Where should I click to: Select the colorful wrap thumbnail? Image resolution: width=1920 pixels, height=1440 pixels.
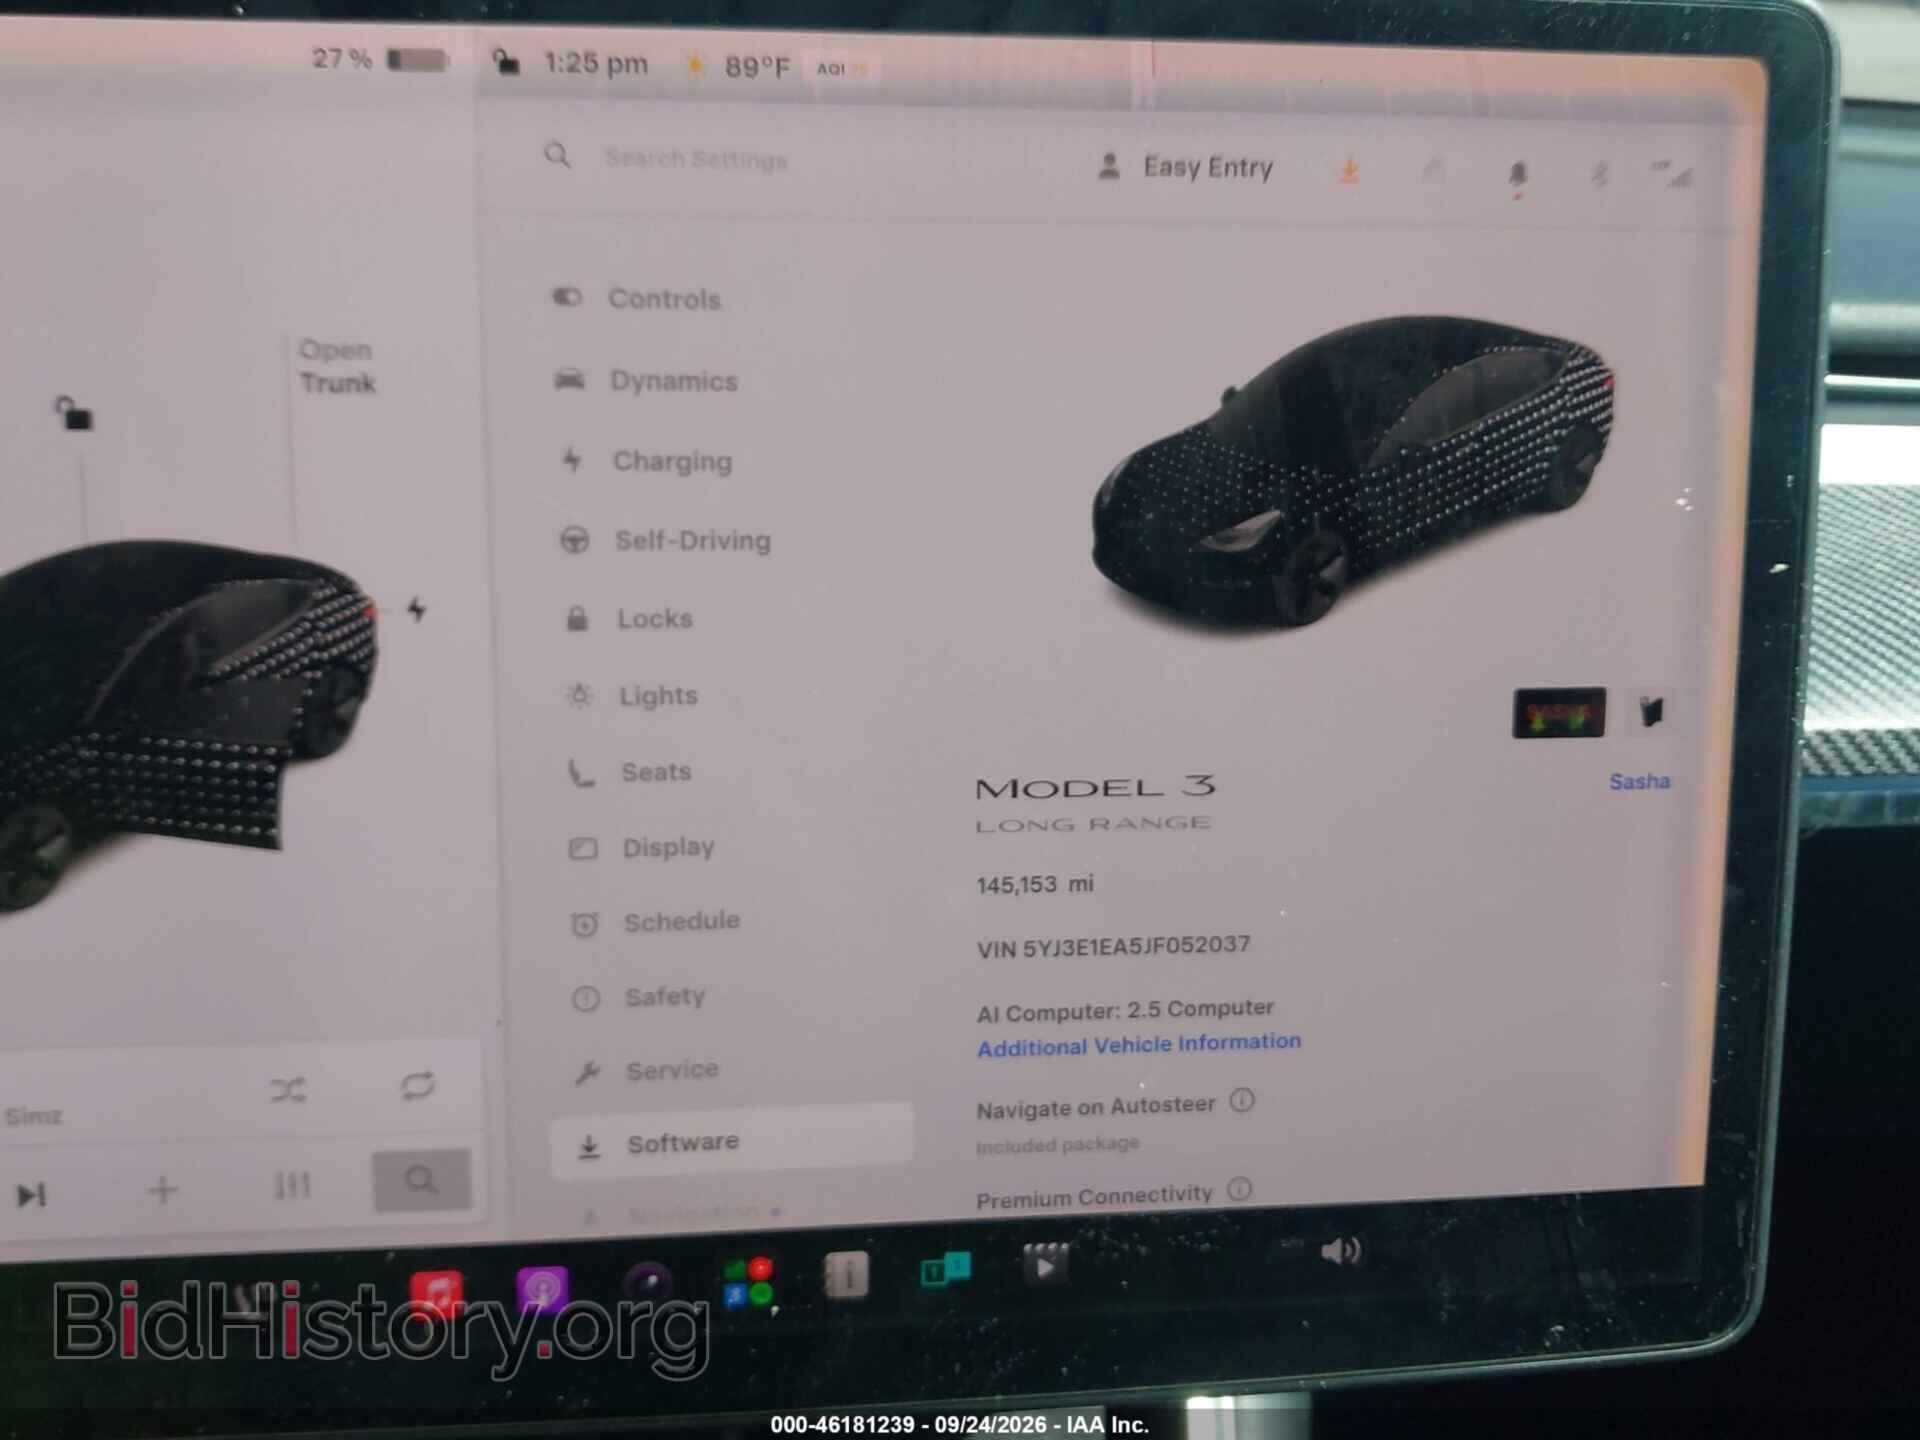pos(1559,713)
